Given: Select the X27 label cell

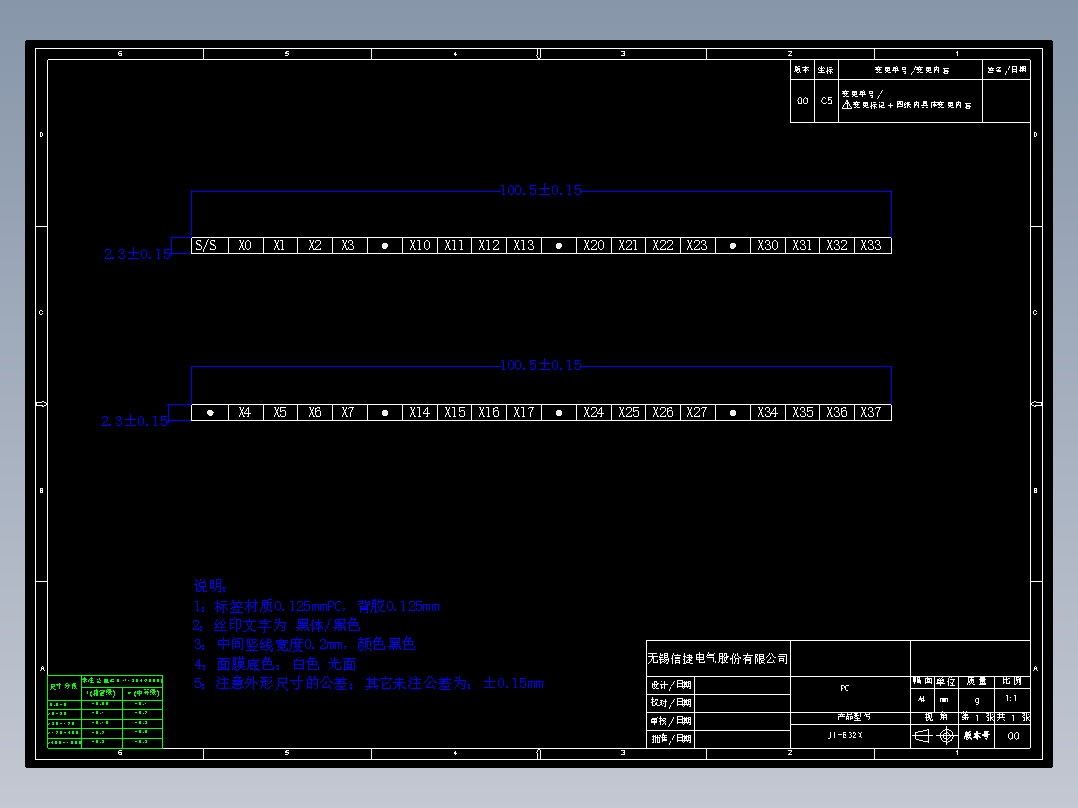Looking at the screenshot, I should click(x=698, y=413).
